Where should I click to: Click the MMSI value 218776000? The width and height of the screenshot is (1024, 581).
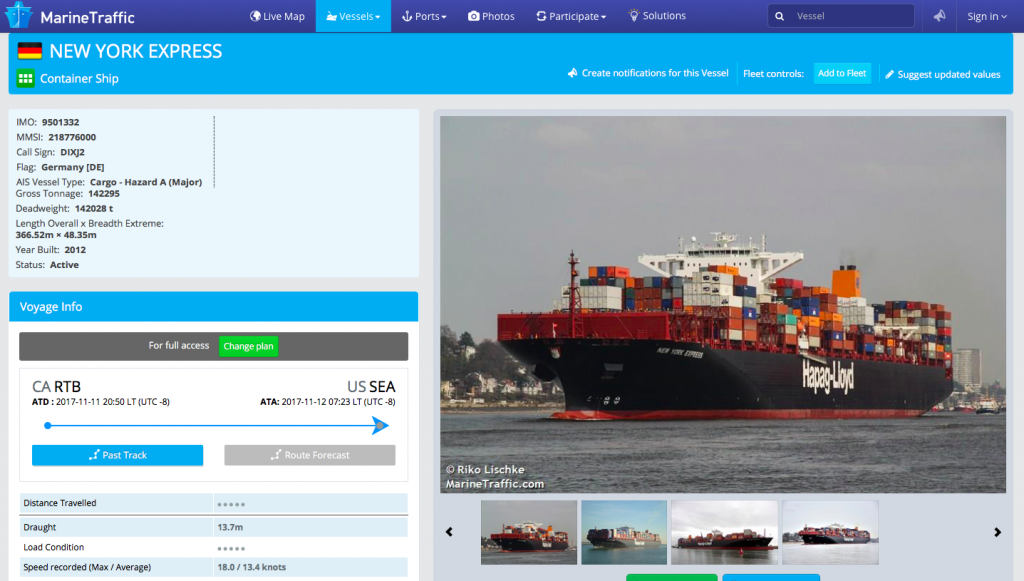click(x=72, y=137)
